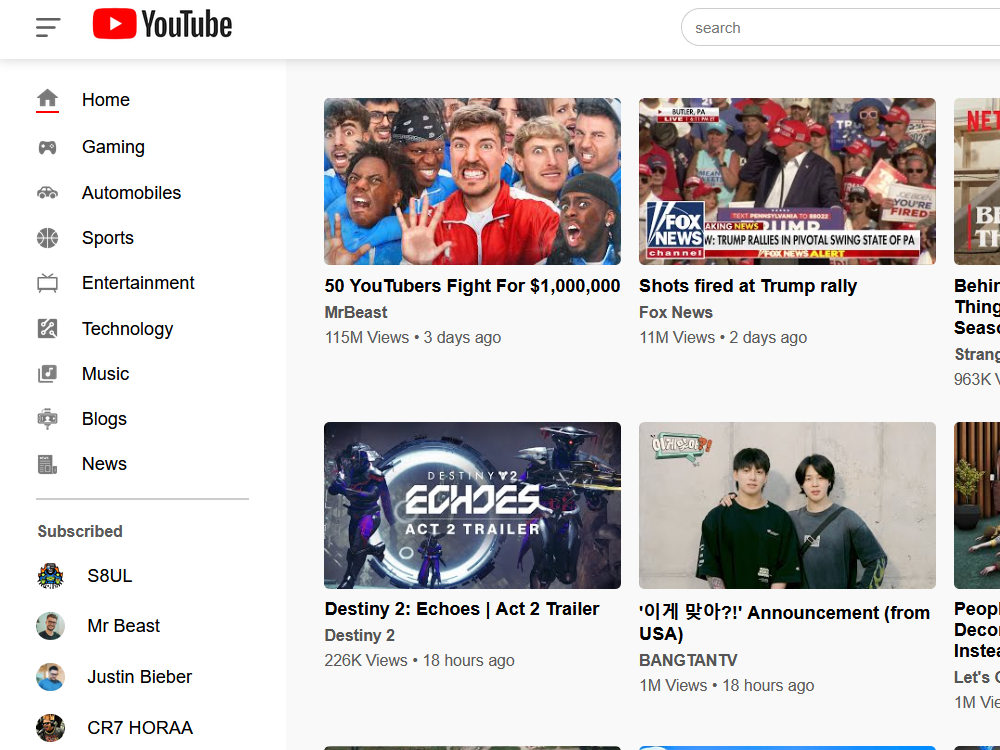Click the Automobiles car icon
The height and width of the screenshot is (750, 1000).
point(47,193)
